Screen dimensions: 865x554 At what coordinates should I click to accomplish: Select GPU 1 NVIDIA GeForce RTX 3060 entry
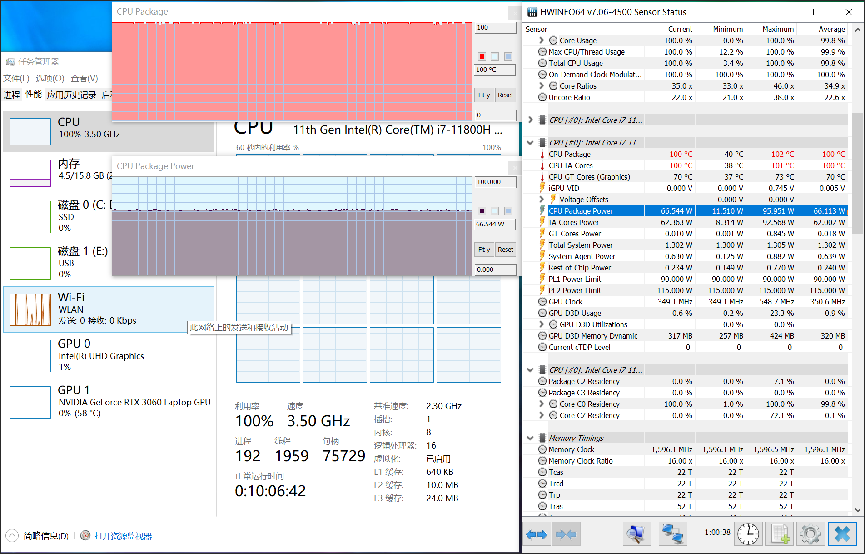click(x=108, y=400)
